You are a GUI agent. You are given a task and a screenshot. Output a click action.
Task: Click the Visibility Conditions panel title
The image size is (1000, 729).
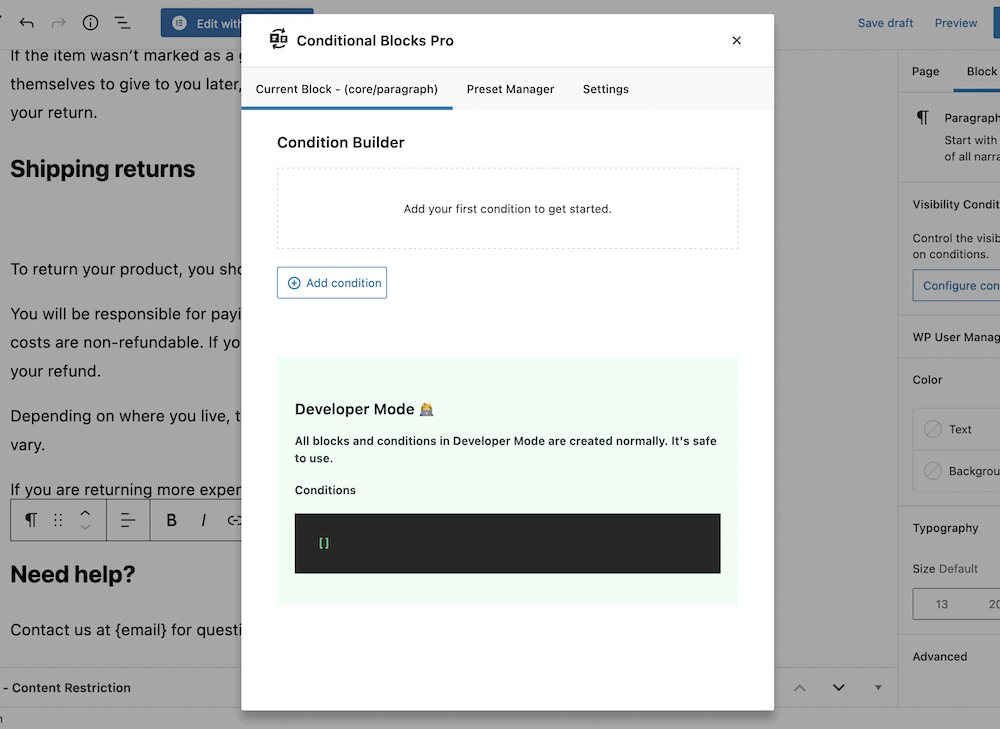[956, 204]
